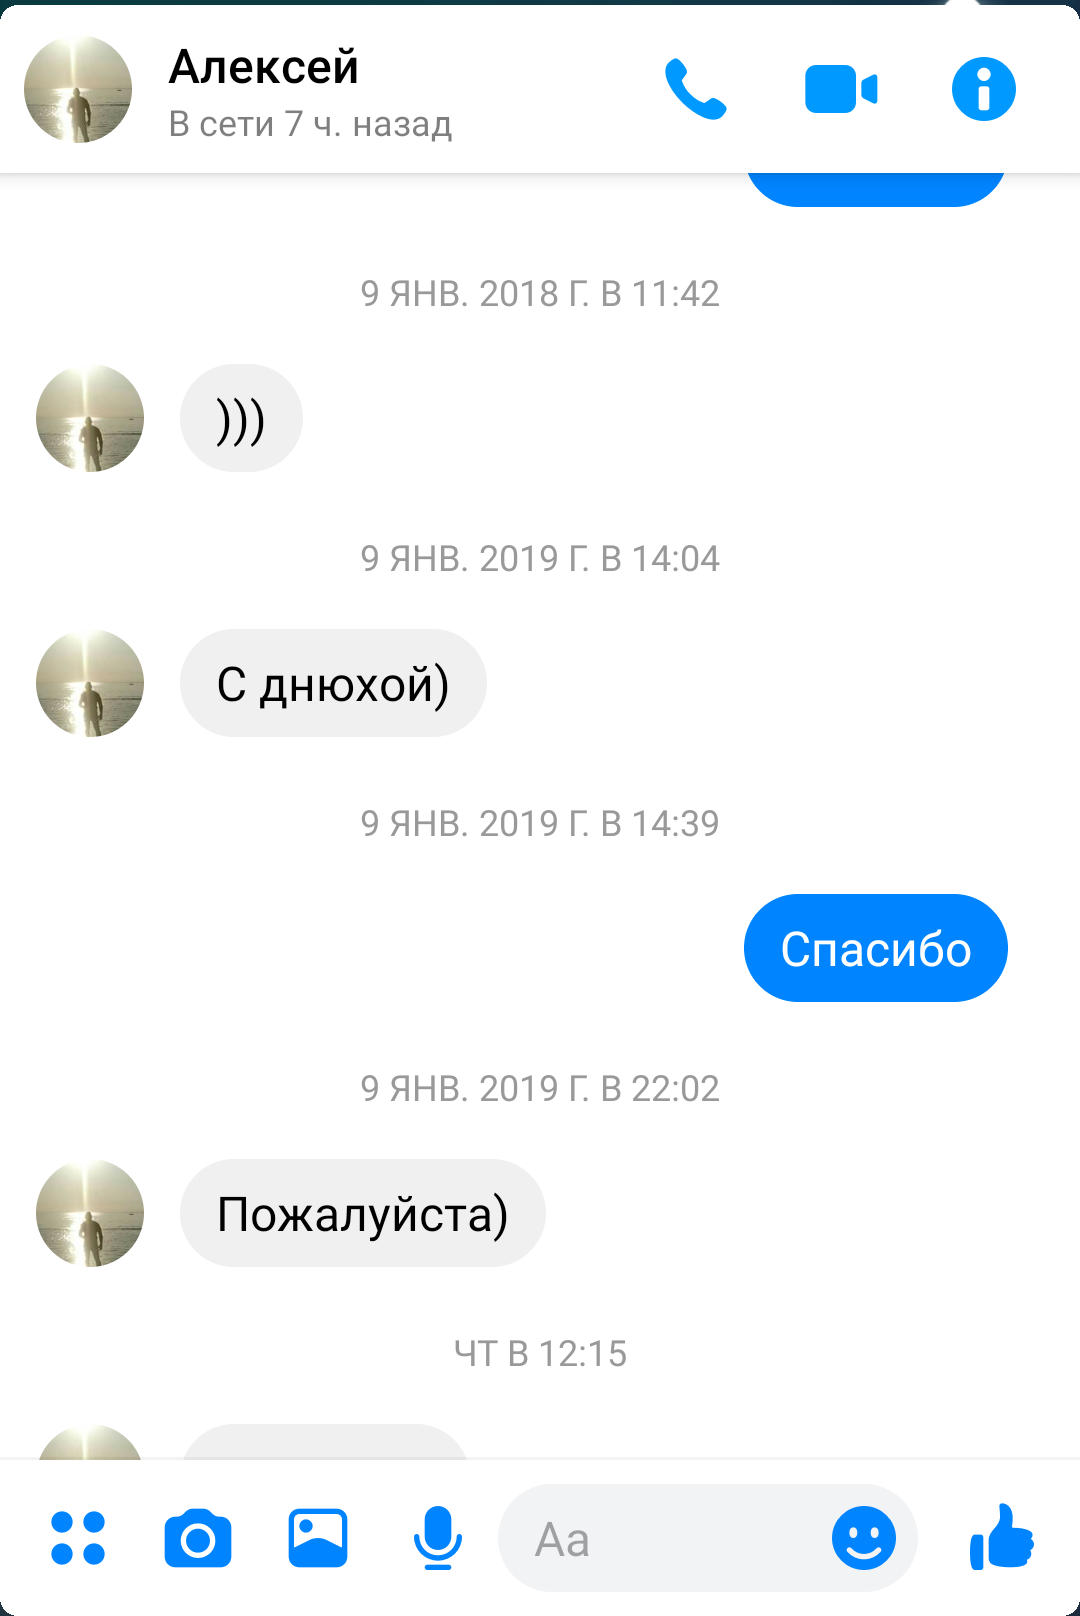The image size is (1080, 1616).
Task: Select the "С днюхой)" message bubble
Action: click(333, 683)
